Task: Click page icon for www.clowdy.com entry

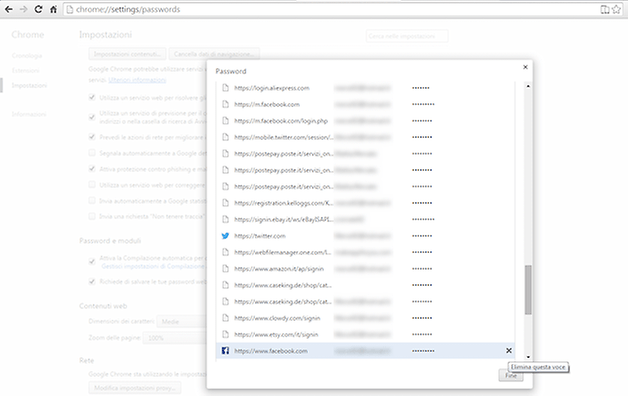Action: click(225, 318)
